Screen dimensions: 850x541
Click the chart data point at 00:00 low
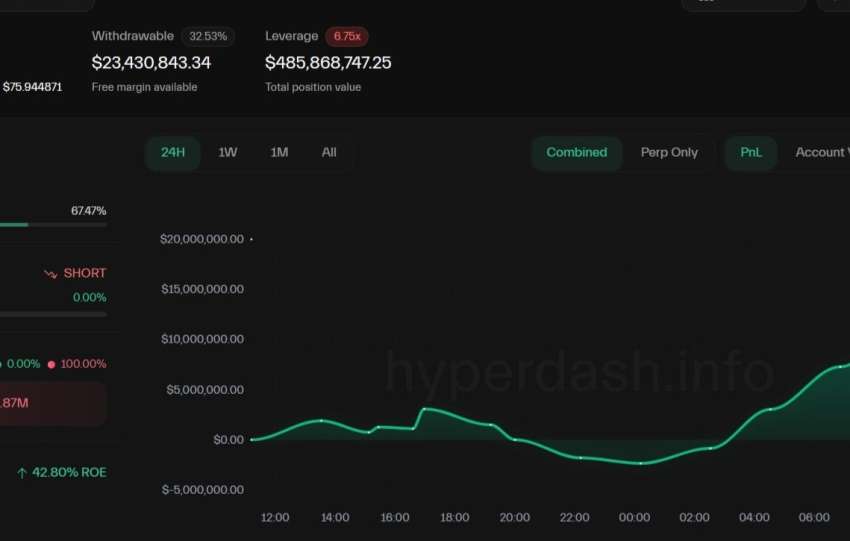pos(641,463)
